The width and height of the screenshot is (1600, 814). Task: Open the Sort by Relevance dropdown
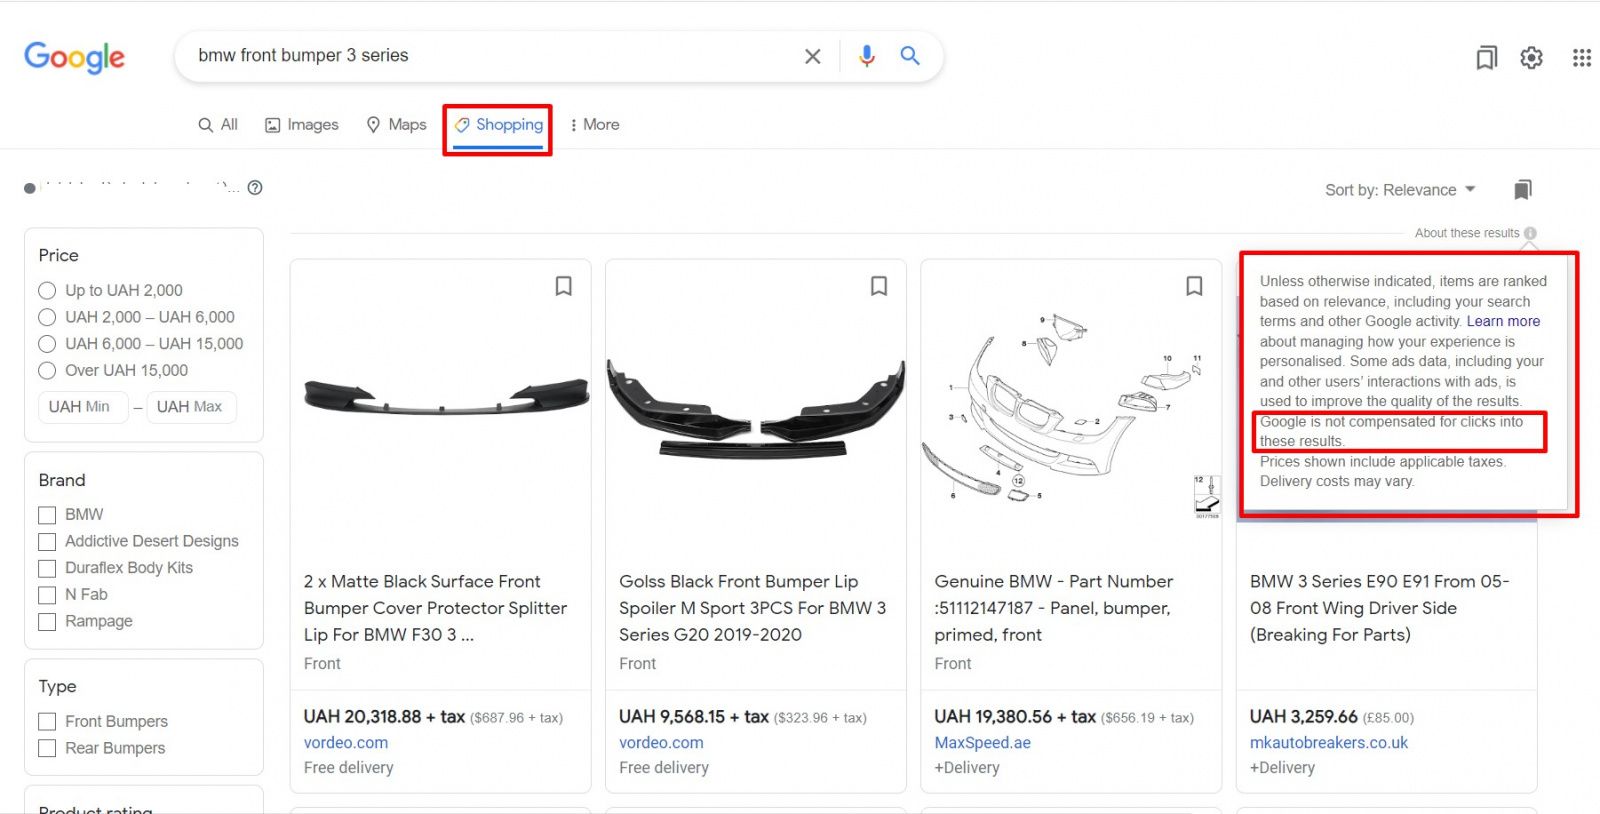(1400, 190)
